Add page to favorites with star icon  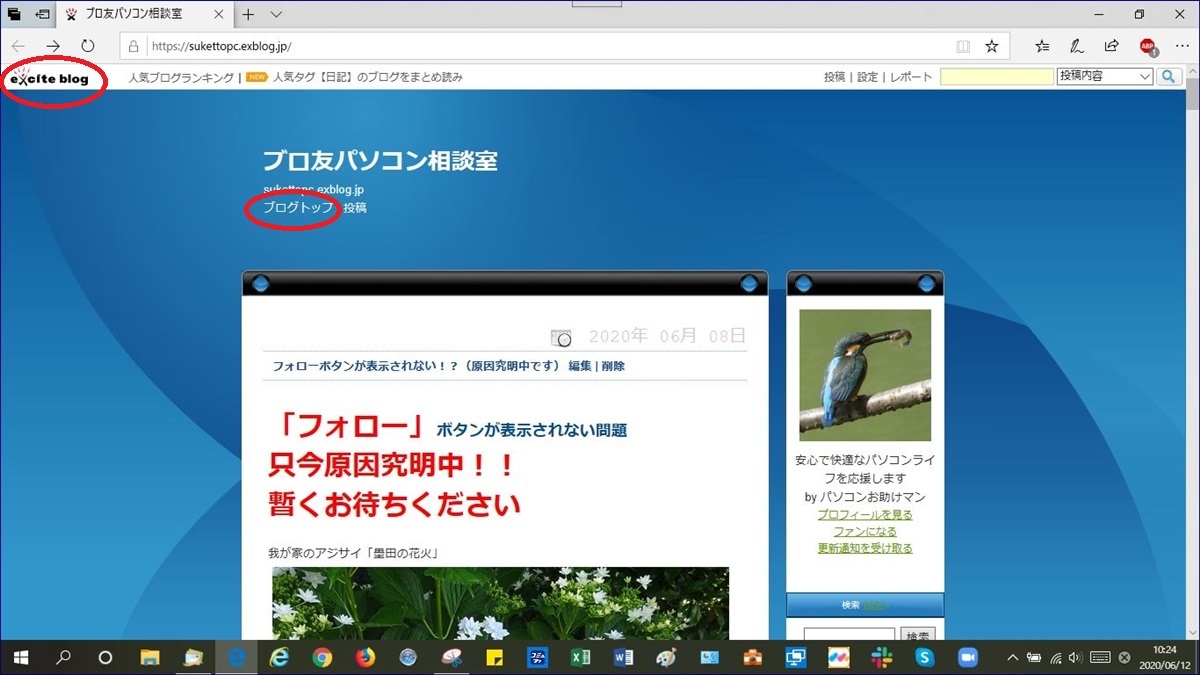(x=991, y=46)
